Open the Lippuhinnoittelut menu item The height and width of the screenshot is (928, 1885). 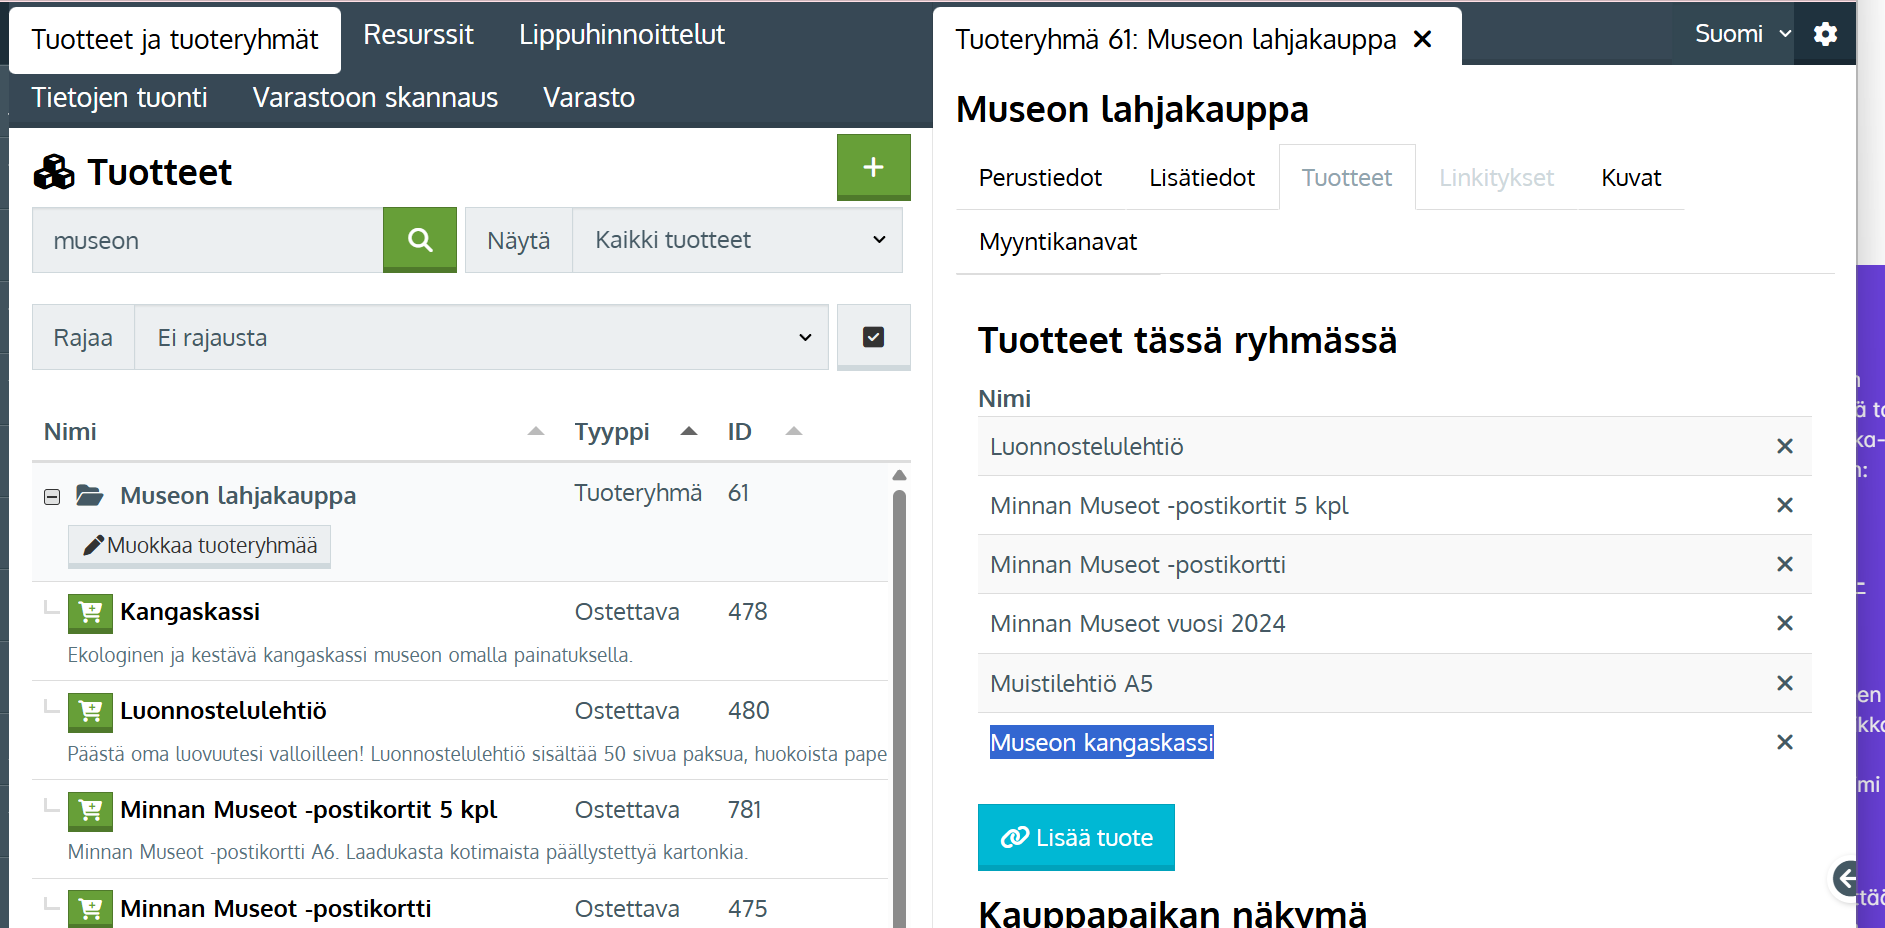pyautogui.click(x=621, y=34)
